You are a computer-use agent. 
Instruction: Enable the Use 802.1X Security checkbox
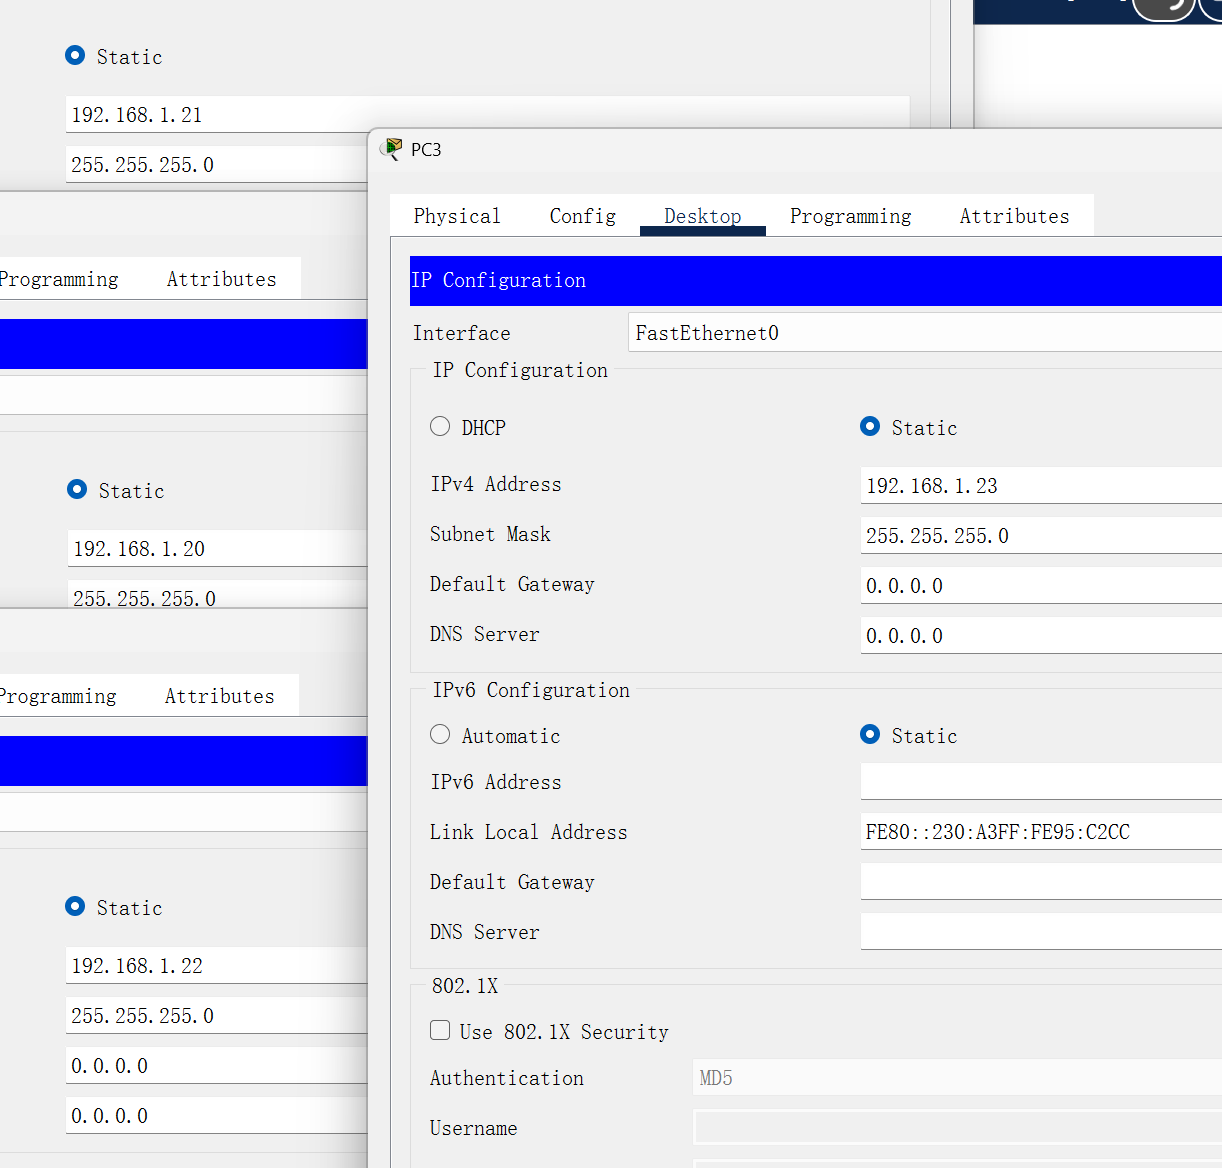coord(440,1031)
